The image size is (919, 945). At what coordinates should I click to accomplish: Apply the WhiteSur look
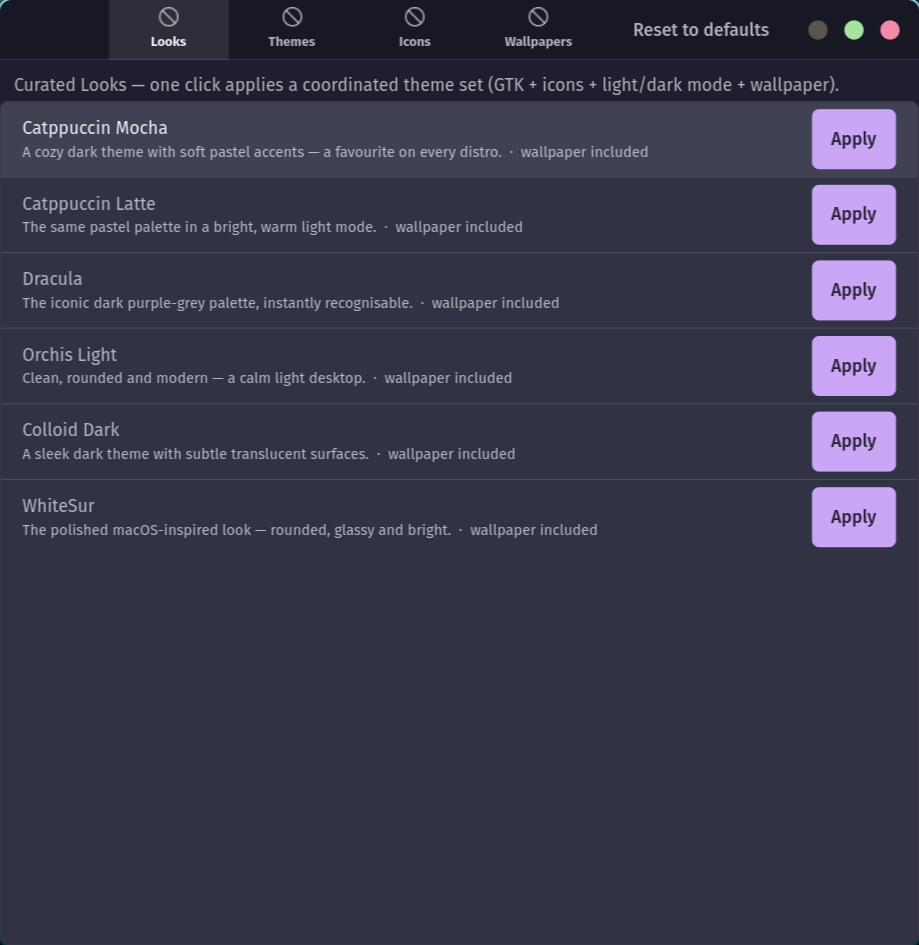coord(853,517)
